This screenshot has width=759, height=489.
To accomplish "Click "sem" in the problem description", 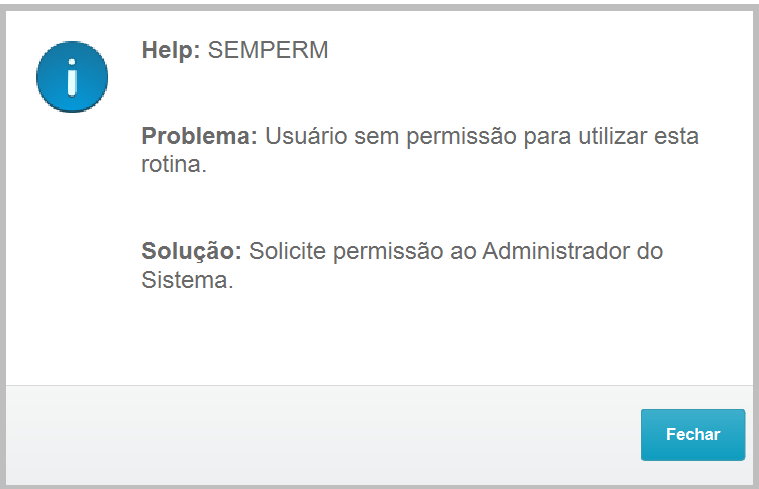I will click(370, 136).
